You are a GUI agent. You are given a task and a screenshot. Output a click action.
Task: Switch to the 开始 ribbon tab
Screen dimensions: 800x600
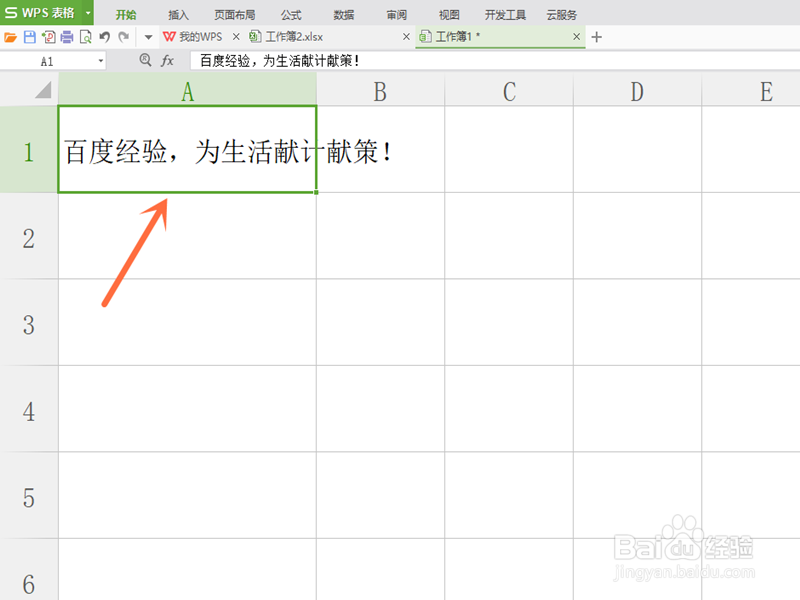(126, 15)
